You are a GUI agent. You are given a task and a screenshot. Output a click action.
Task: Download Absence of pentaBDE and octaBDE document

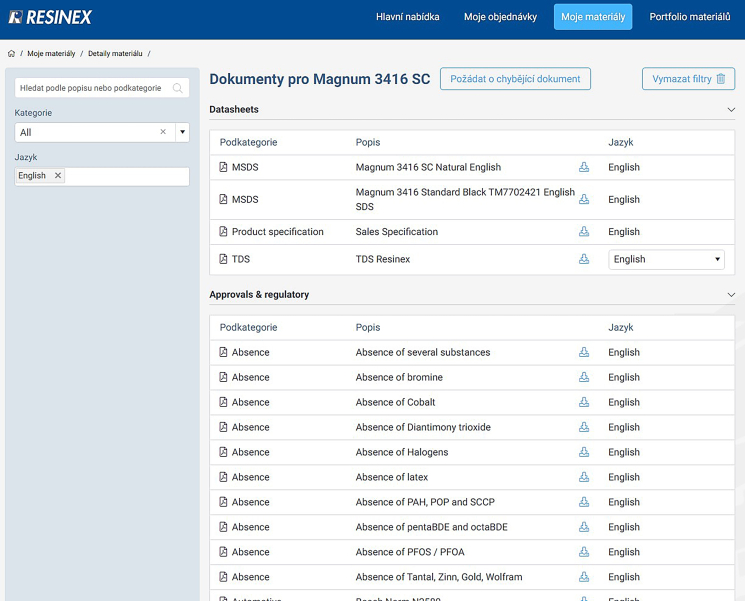pos(584,527)
